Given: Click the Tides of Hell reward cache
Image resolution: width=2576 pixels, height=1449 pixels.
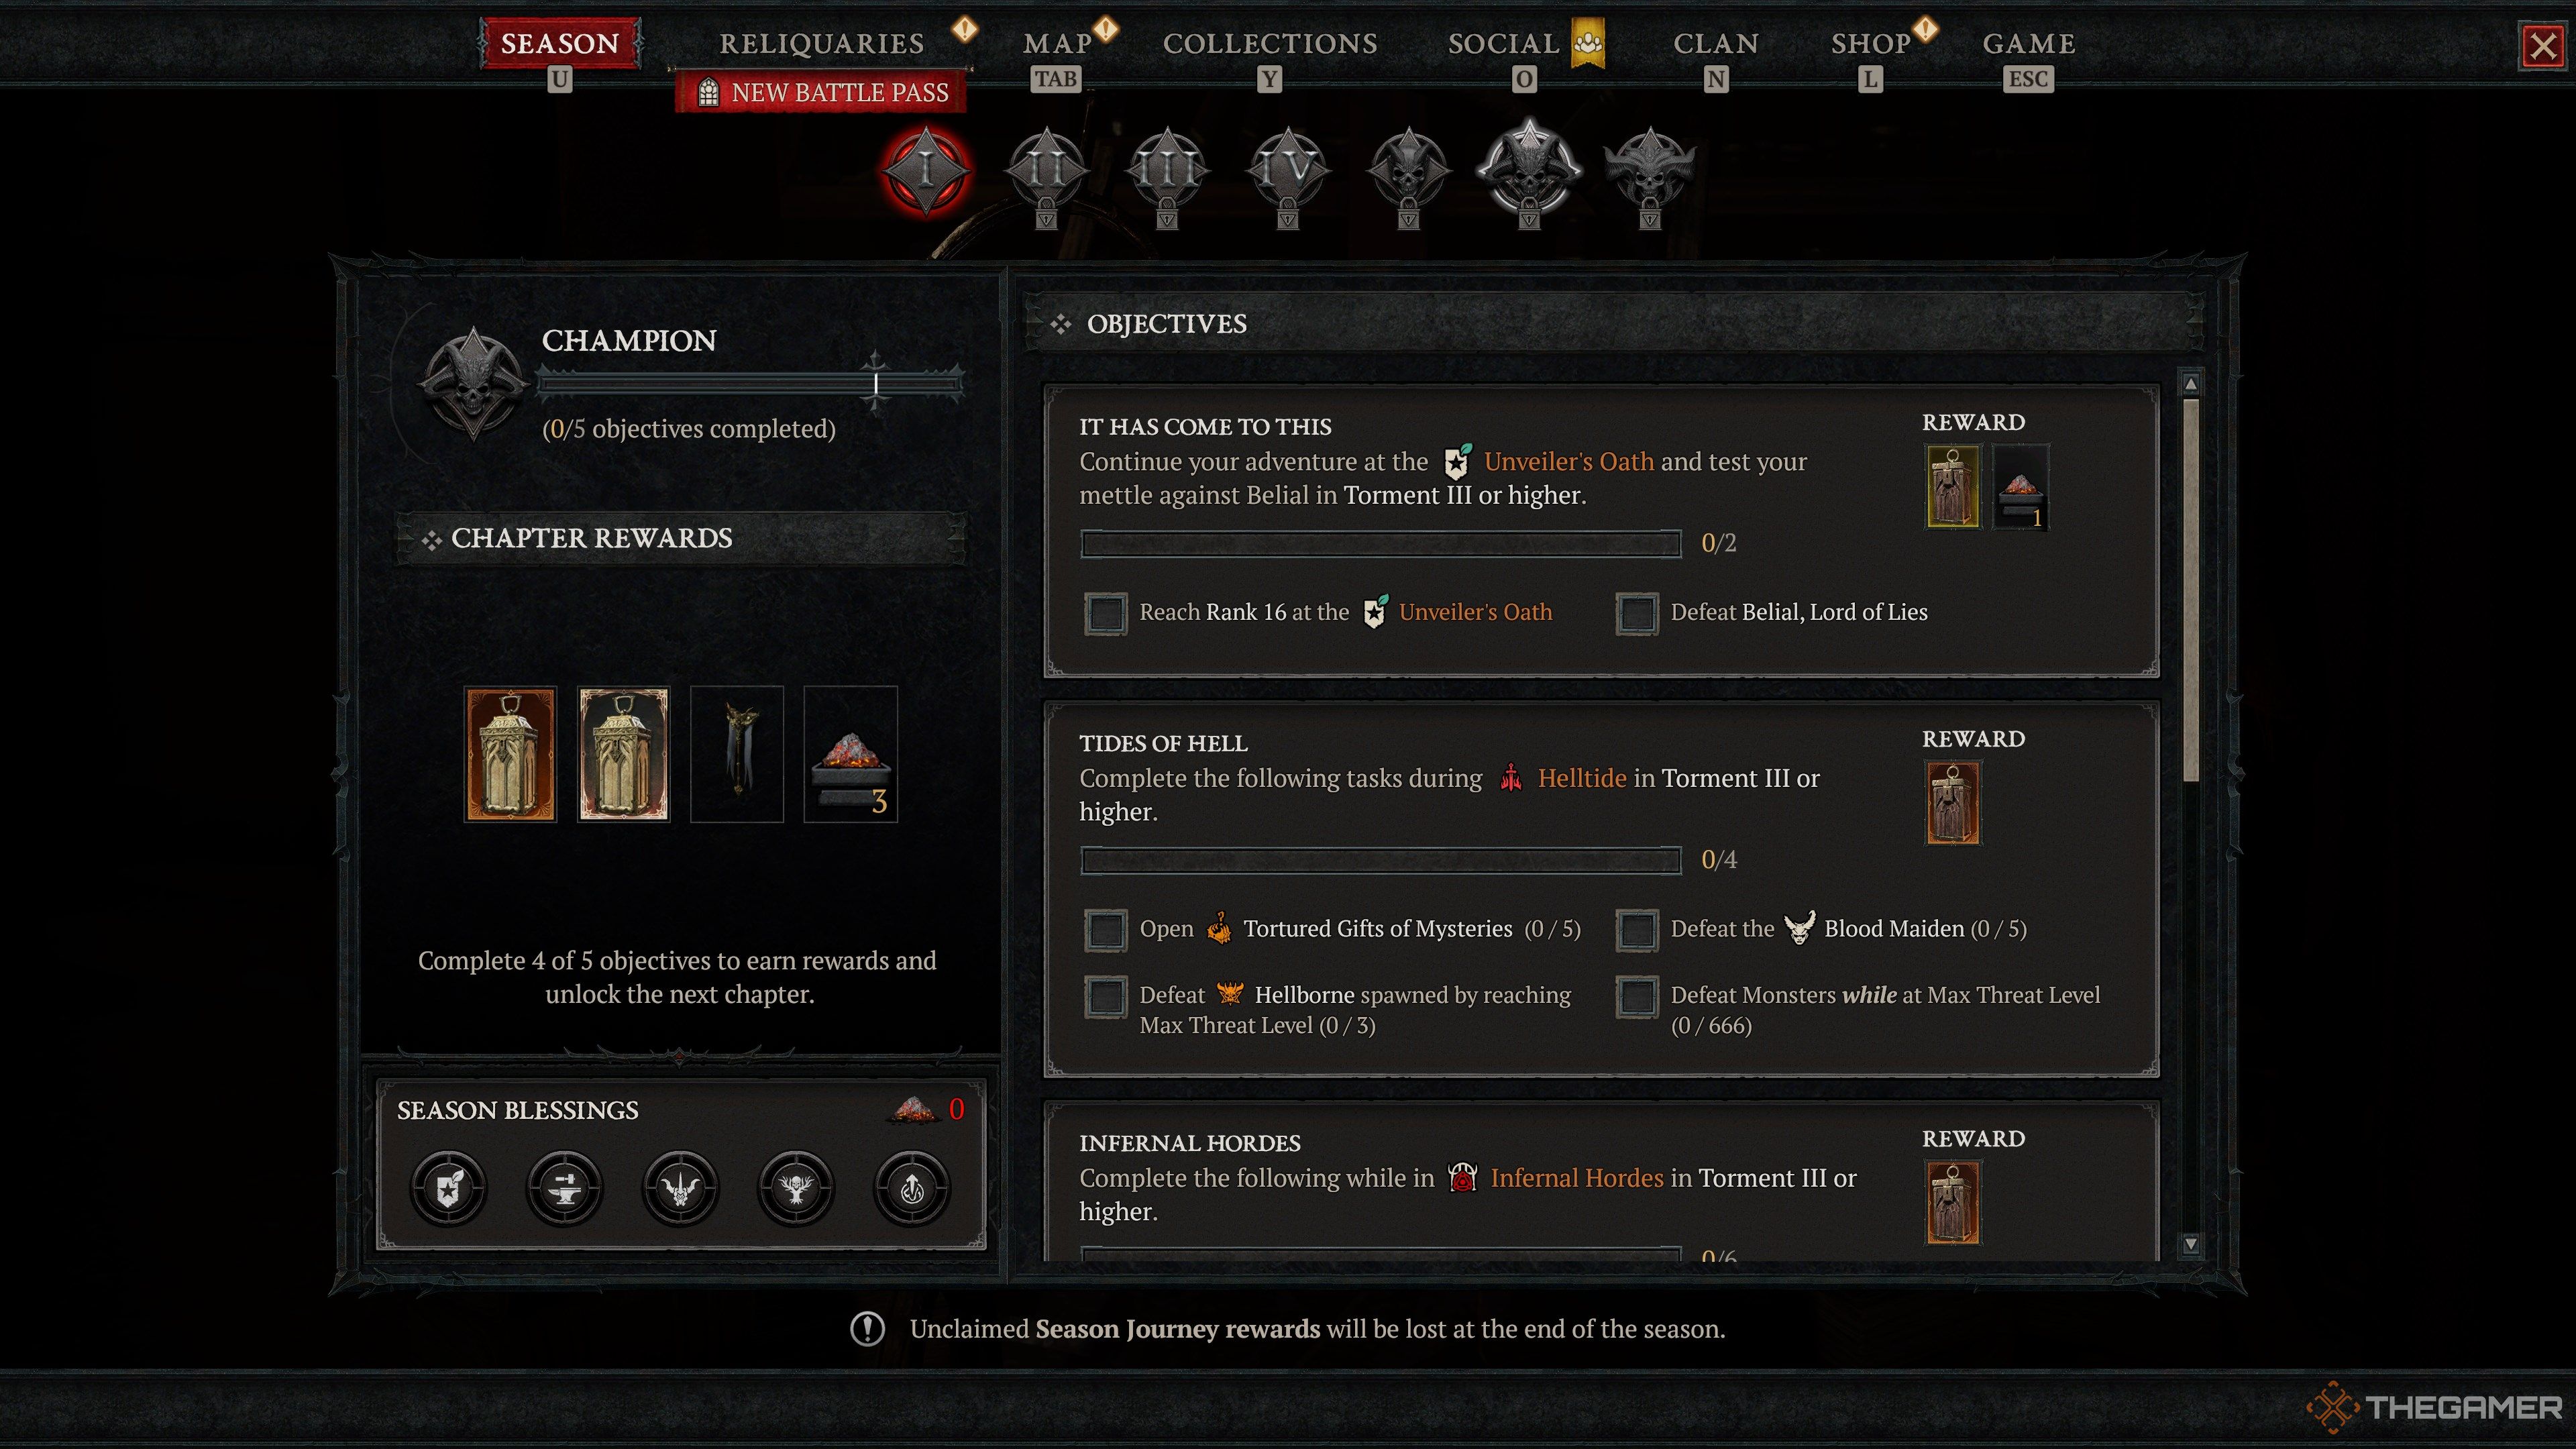Looking at the screenshot, I should click(x=1953, y=802).
